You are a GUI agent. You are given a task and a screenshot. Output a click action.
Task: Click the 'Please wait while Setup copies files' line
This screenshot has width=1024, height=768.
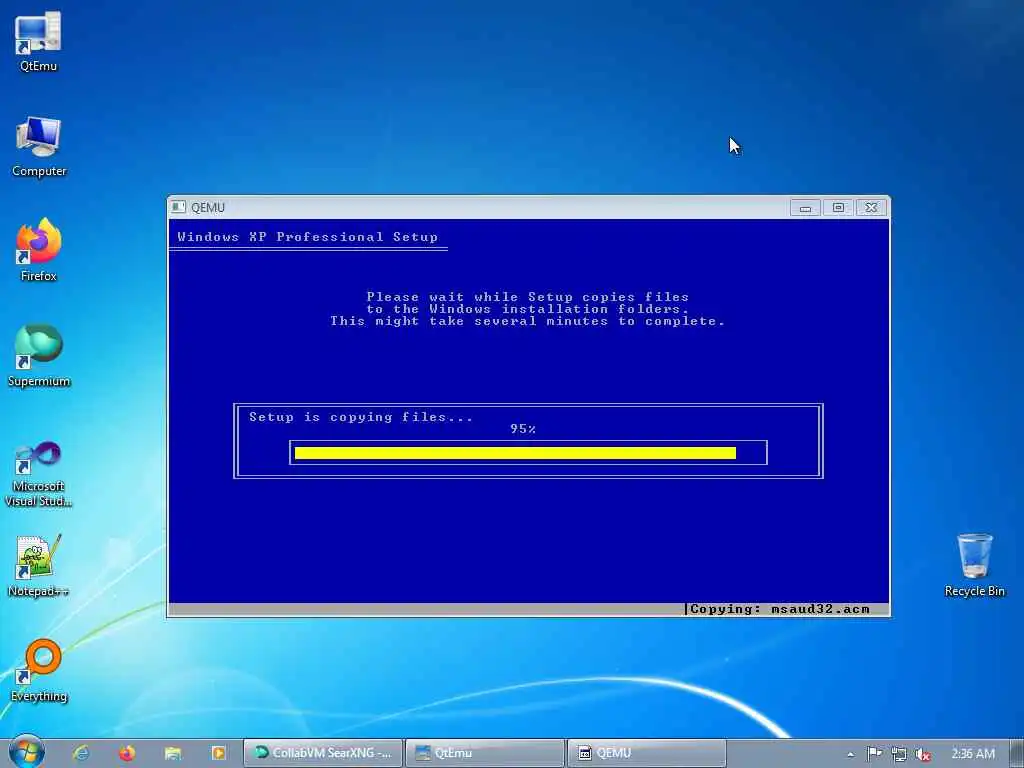click(528, 296)
